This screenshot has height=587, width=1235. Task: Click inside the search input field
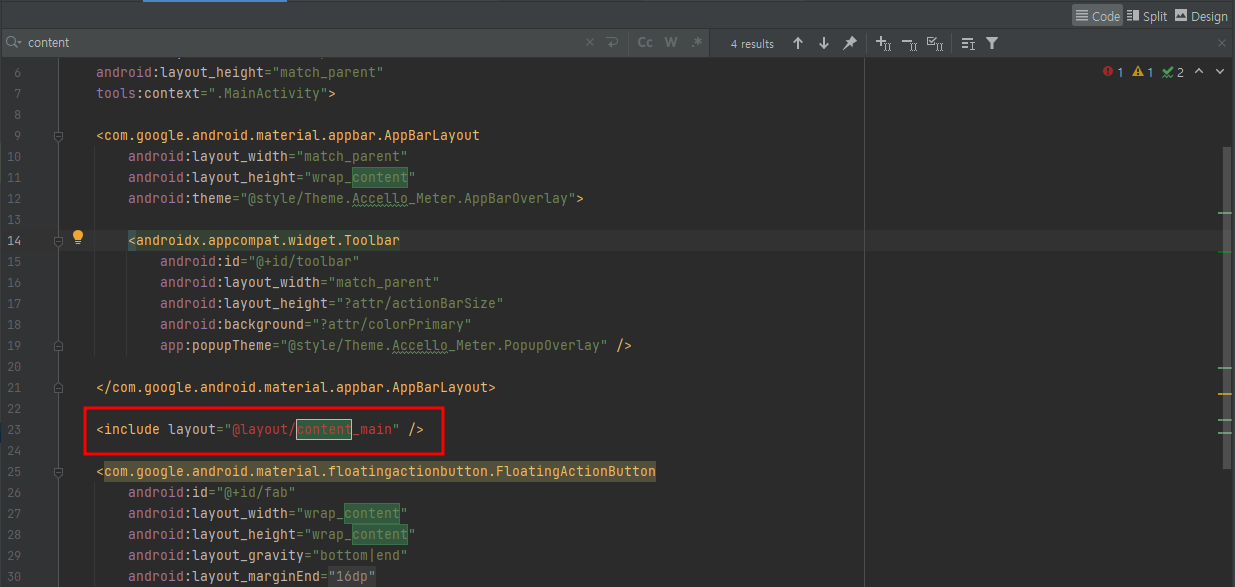pyautogui.click(x=200, y=43)
